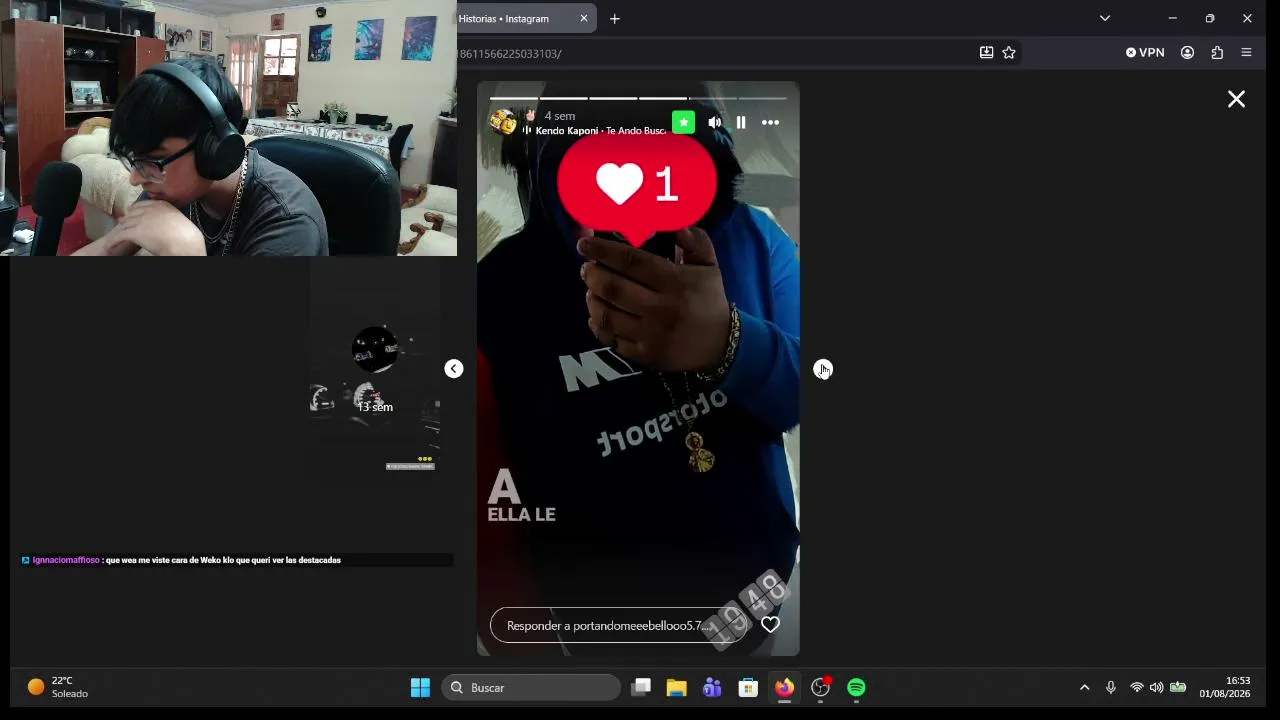The width and height of the screenshot is (1280, 720).
Task: Click the microphone tray icon
Action: 1110,687
